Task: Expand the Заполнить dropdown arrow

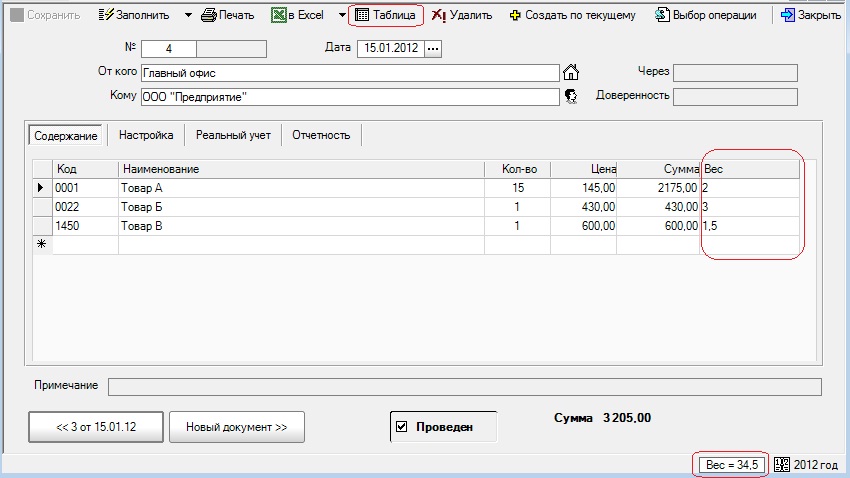Action: click(x=188, y=16)
